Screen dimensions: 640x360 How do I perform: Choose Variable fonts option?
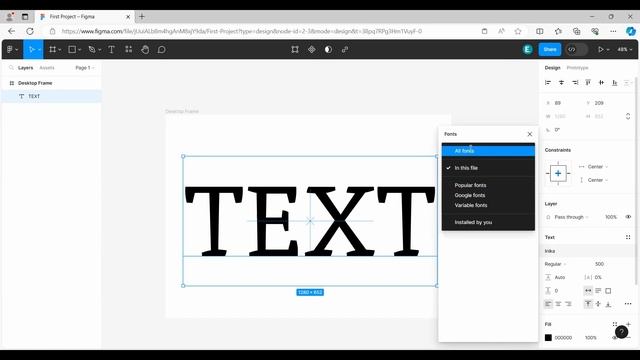point(488,205)
